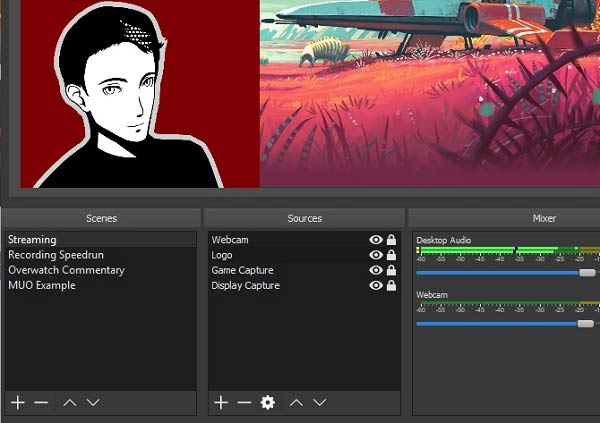600x423 pixels.
Task: Move source up with the arrow
Action: (296, 402)
